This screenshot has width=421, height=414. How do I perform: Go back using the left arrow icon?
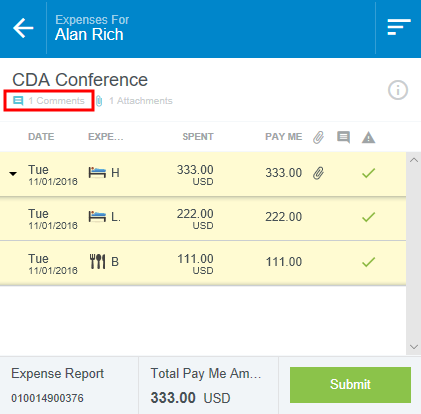23,28
